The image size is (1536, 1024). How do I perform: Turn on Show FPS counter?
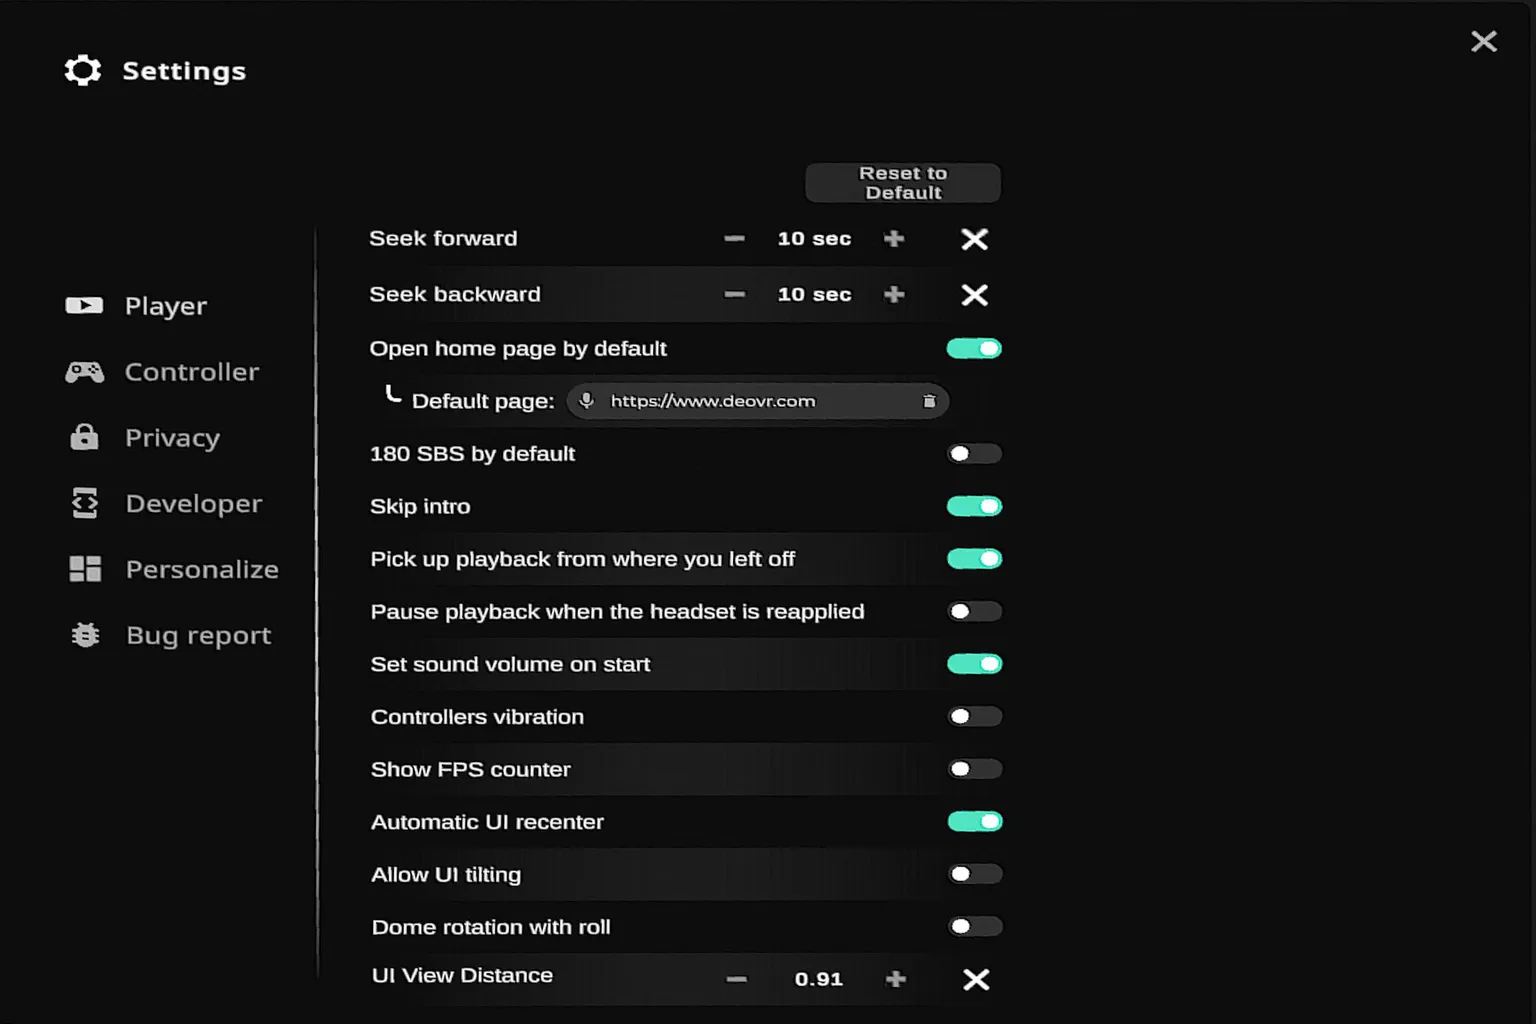click(974, 769)
